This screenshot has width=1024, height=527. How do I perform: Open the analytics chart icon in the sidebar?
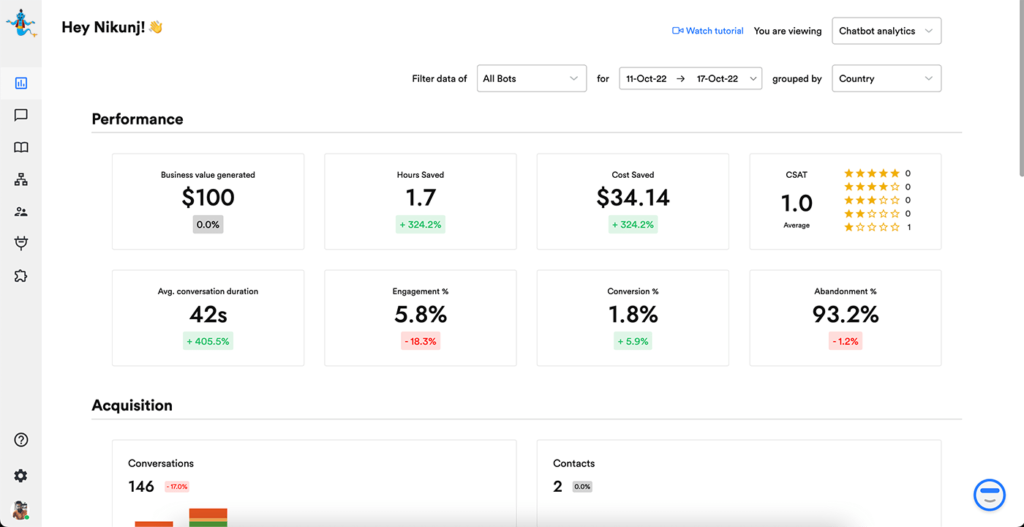coord(21,83)
